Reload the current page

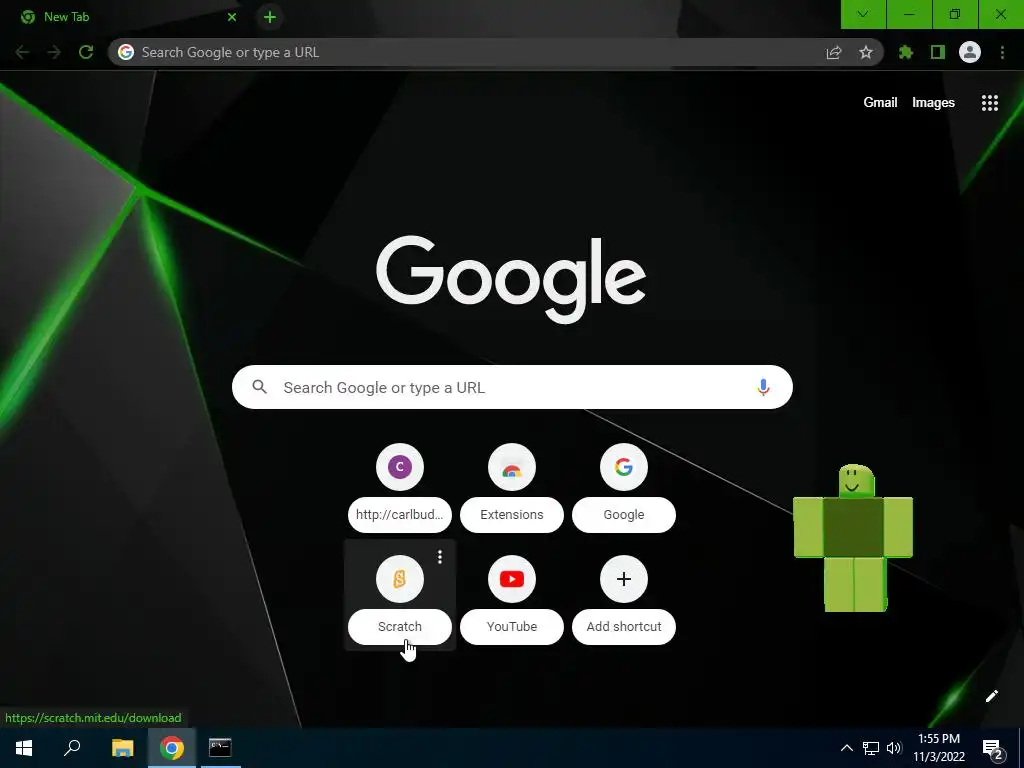86,52
